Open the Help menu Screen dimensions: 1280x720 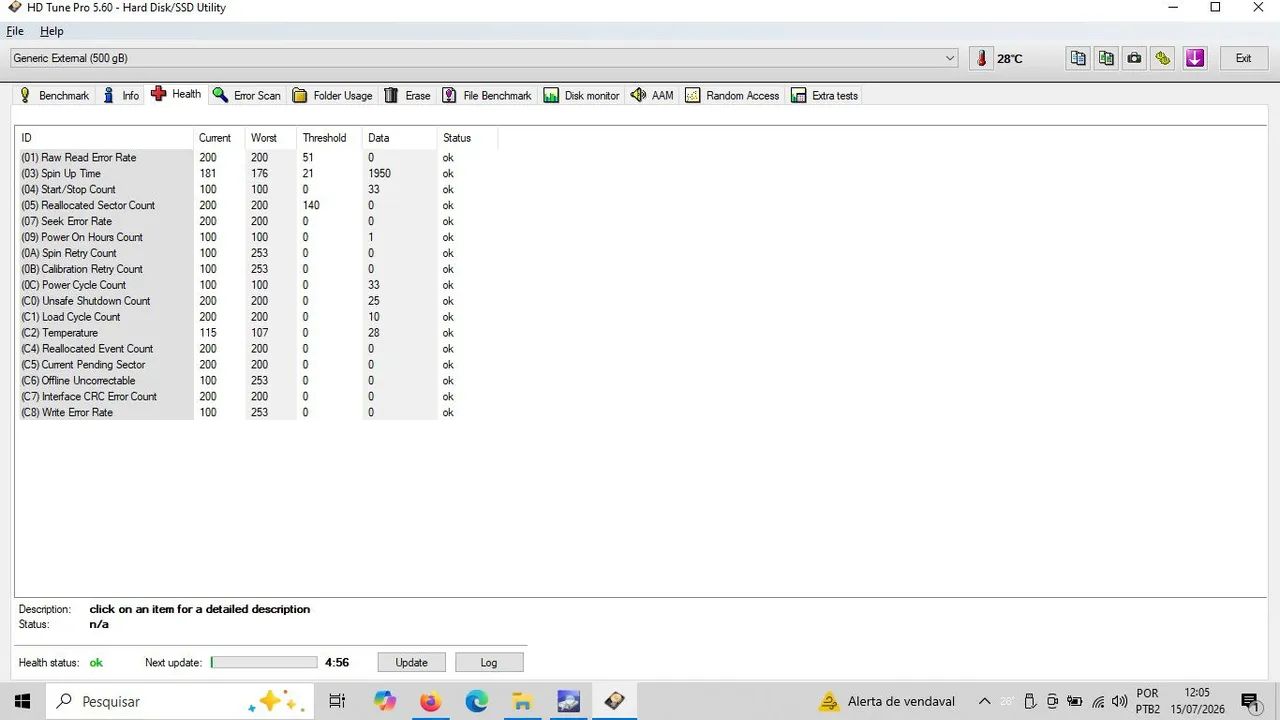click(51, 31)
